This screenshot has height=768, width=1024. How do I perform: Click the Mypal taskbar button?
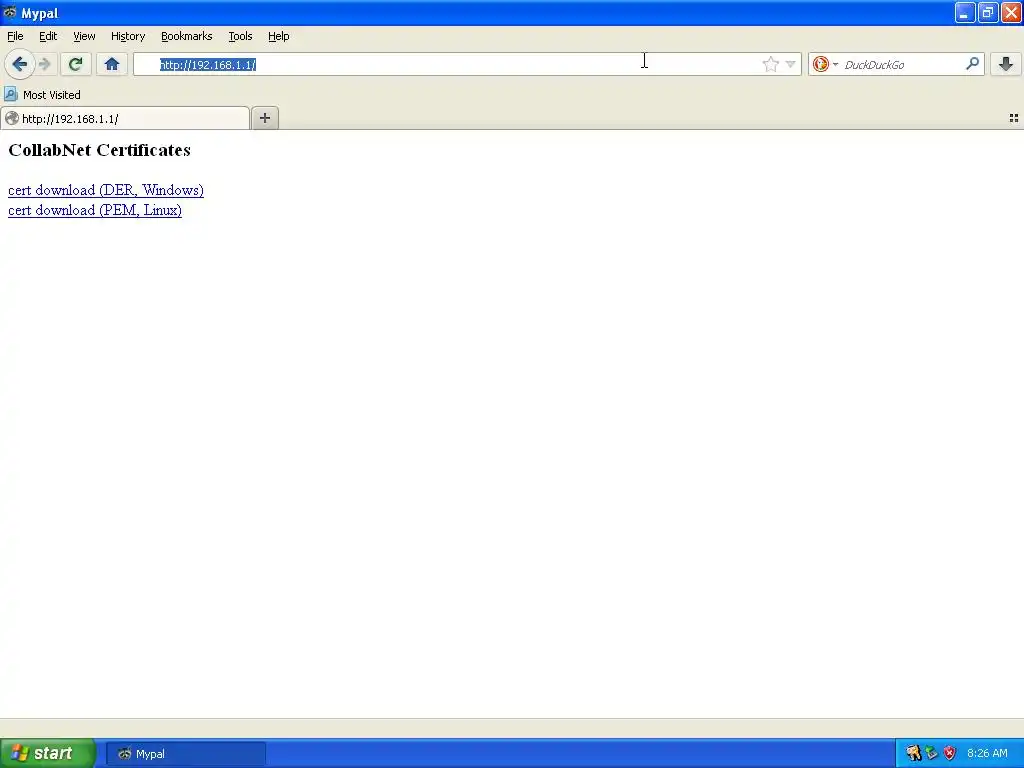click(x=186, y=754)
